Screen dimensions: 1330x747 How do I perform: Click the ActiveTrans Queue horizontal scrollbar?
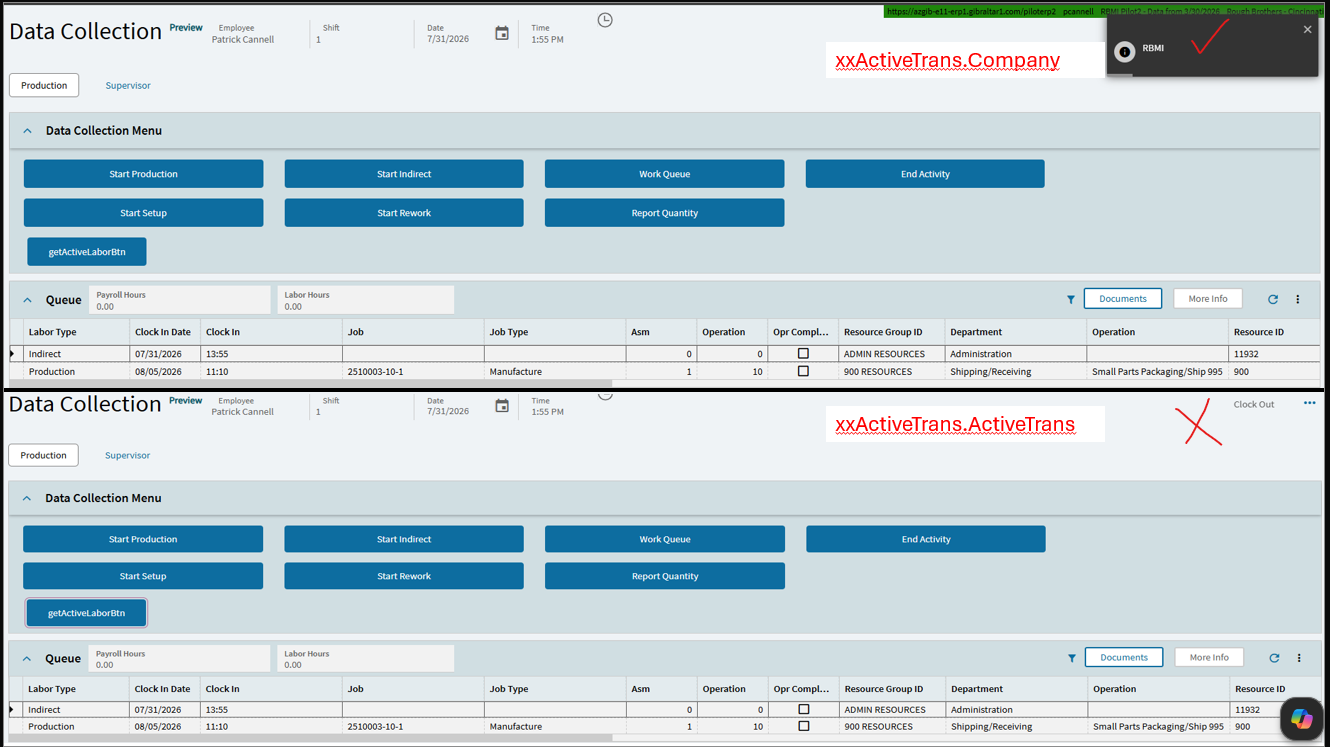[x=310, y=738]
